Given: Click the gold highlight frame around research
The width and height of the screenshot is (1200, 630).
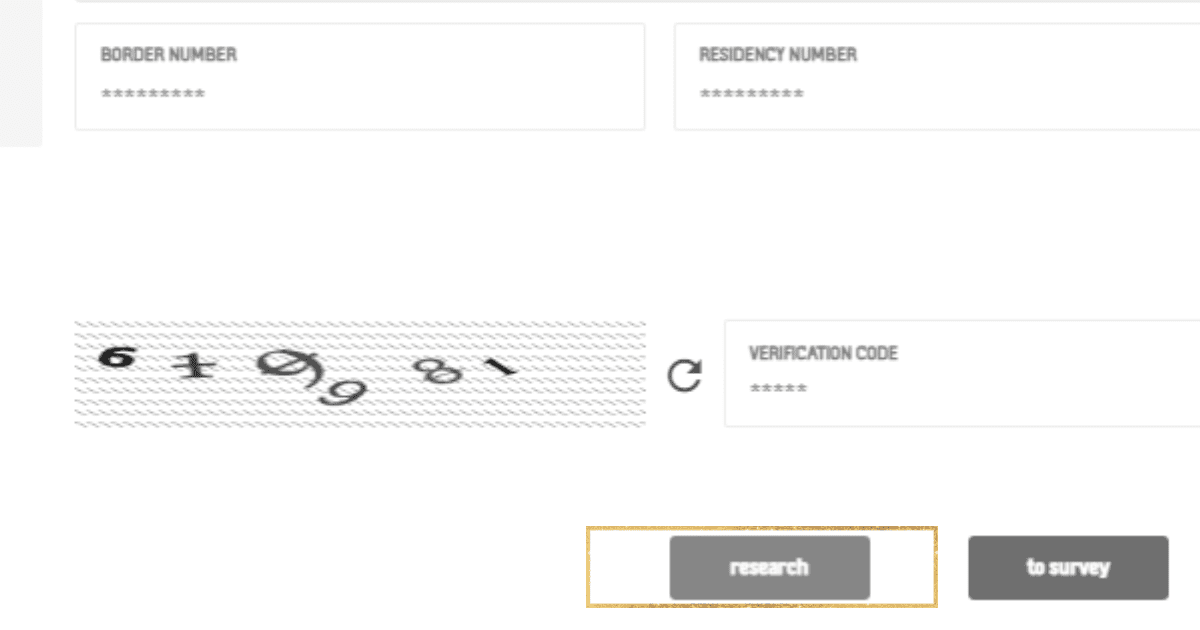Looking at the screenshot, I should point(620,566).
